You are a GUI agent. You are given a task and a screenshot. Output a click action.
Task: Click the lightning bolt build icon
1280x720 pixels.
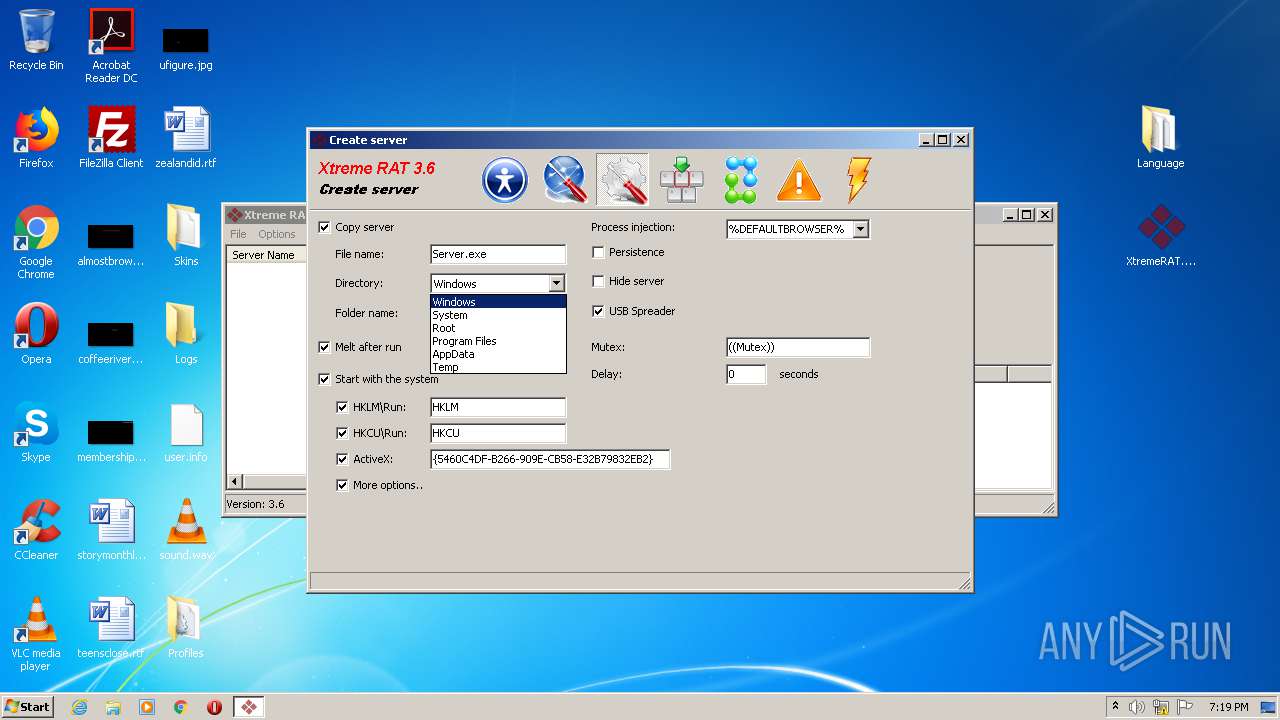[x=858, y=180]
